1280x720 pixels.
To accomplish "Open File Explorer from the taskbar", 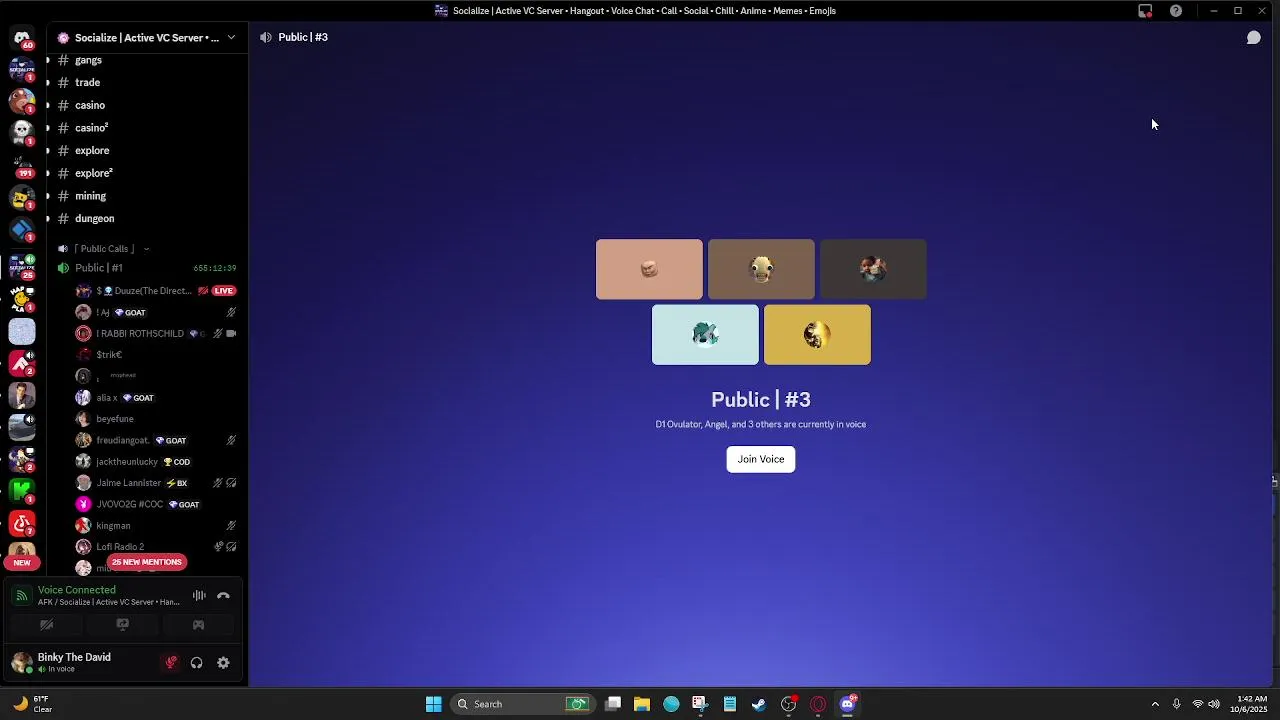I will click(x=642, y=704).
